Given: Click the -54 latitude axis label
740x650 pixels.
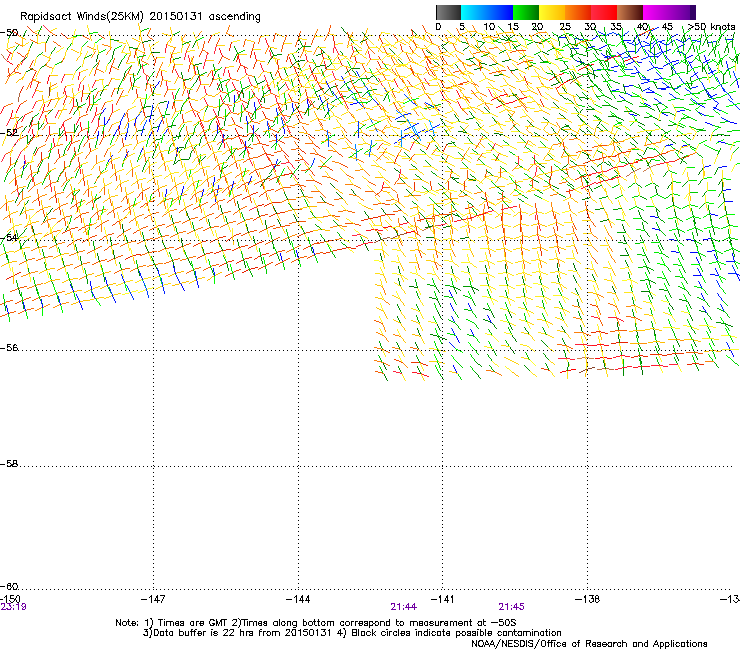Looking at the screenshot, I should coord(9,237).
